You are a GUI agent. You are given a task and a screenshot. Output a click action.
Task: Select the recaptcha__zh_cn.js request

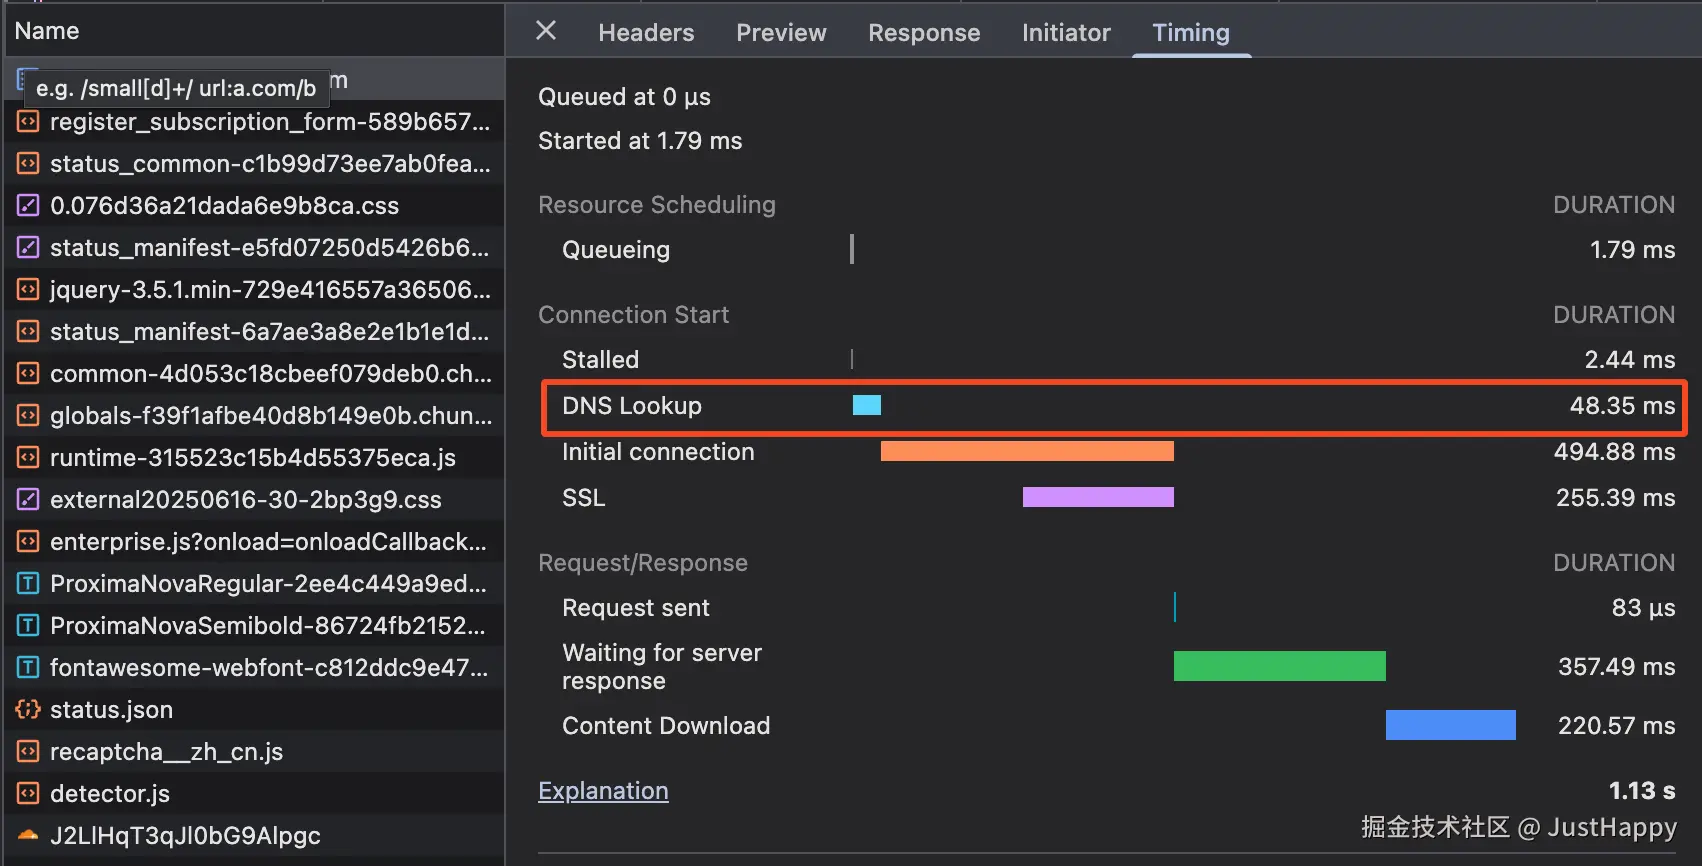(x=167, y=752)
